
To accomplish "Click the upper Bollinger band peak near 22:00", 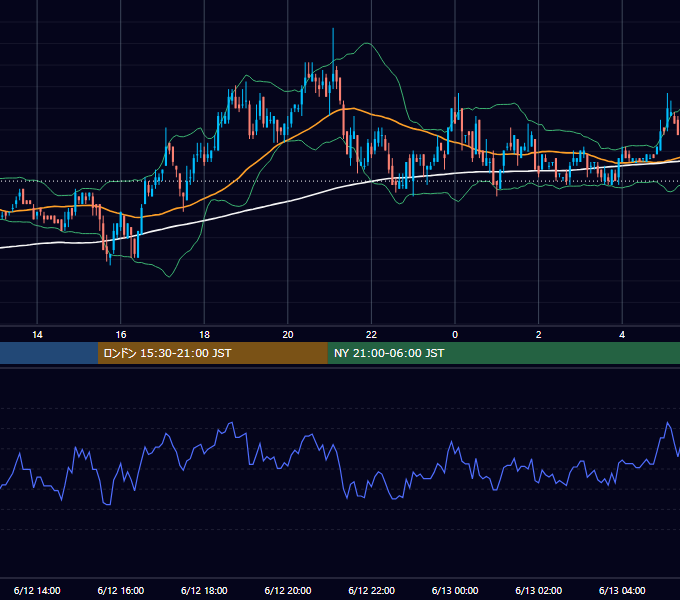I will point(368,43).
